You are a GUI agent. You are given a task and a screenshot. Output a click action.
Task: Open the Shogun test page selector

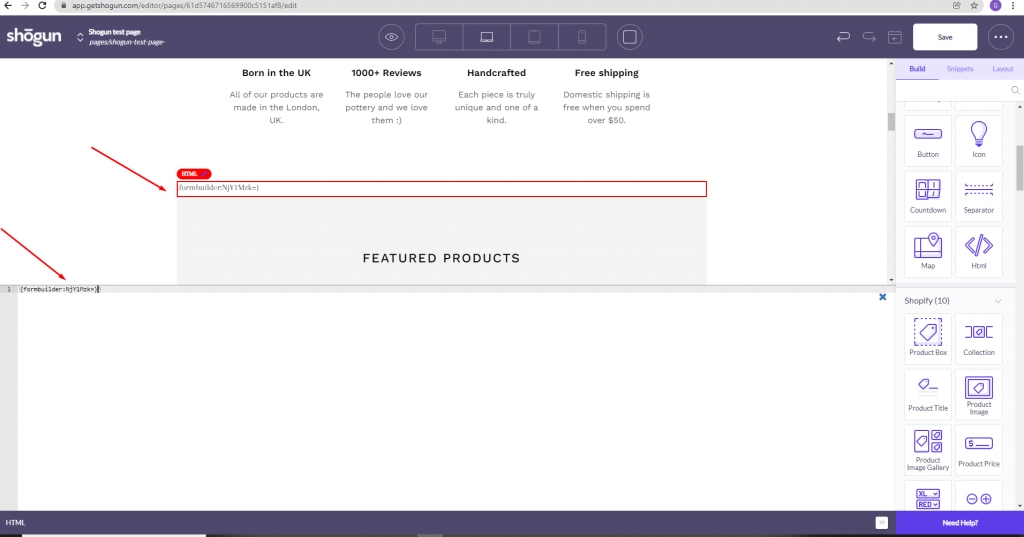click(80, 37)
